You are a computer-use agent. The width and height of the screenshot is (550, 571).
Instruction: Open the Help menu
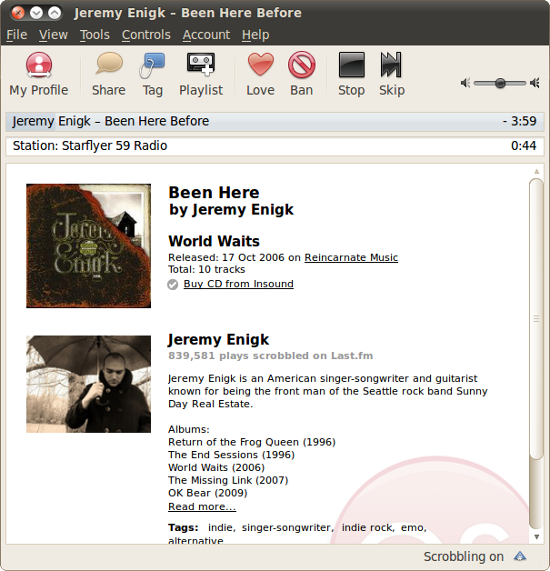255,35
